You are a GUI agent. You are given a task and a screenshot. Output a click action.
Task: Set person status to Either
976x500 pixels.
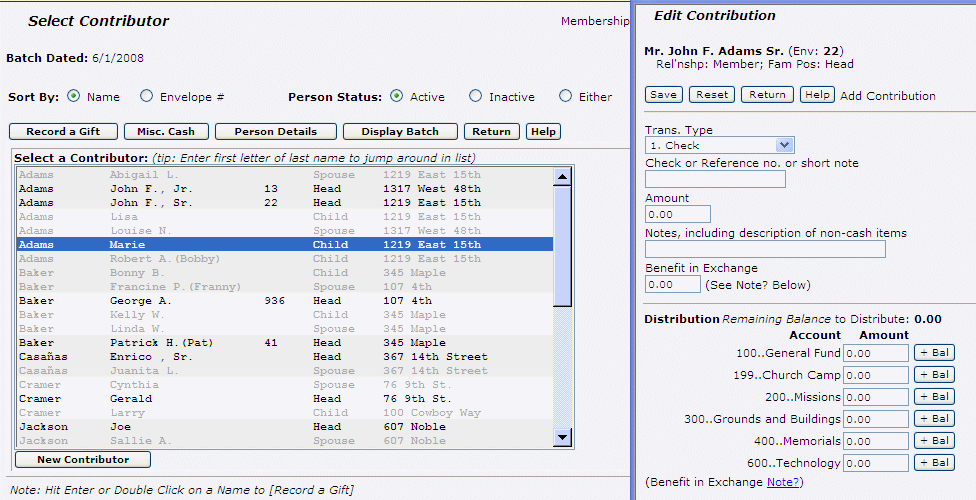click(565, 97)
